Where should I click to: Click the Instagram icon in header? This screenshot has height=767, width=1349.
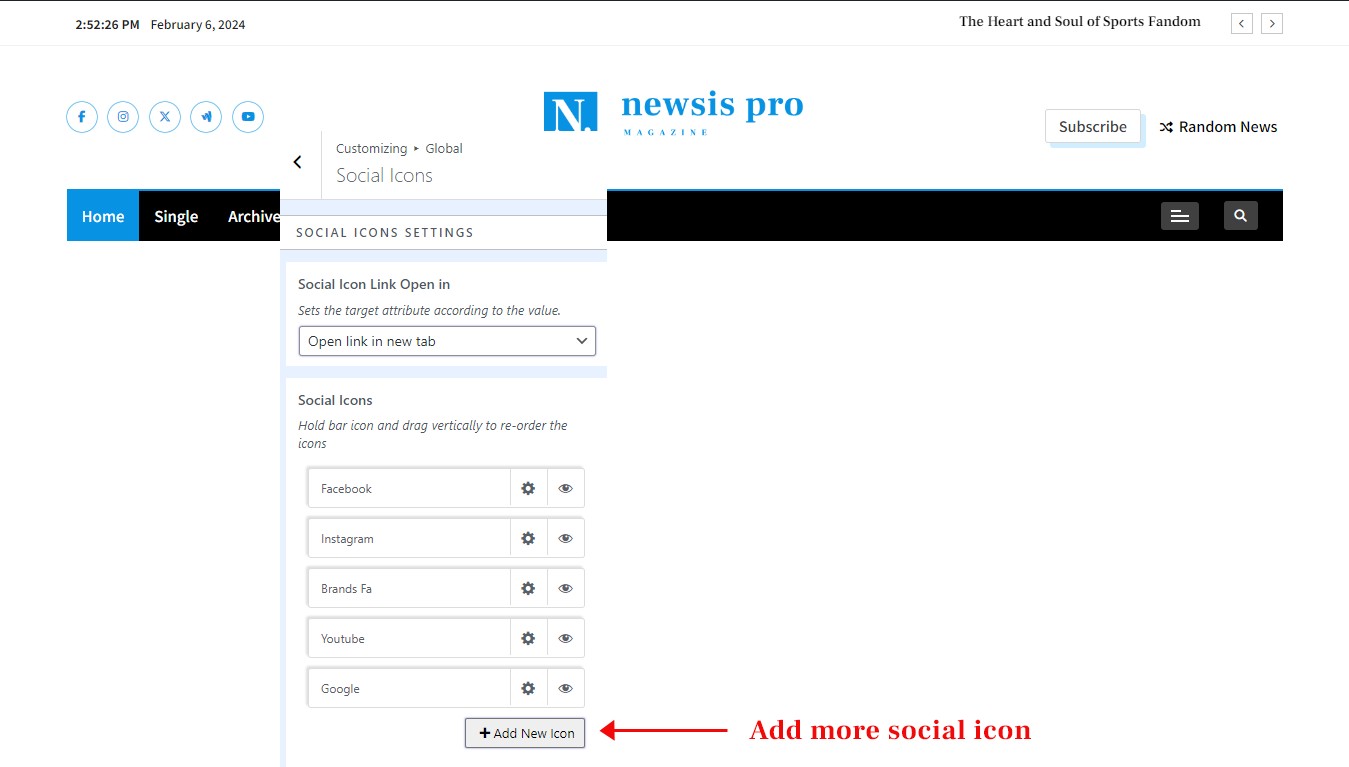point(123,117)
